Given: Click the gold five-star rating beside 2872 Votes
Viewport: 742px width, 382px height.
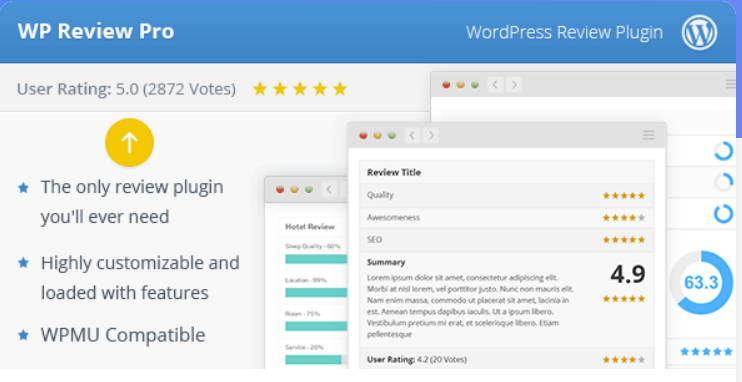Looking at the screenshot, I should [x=300, y=89].
